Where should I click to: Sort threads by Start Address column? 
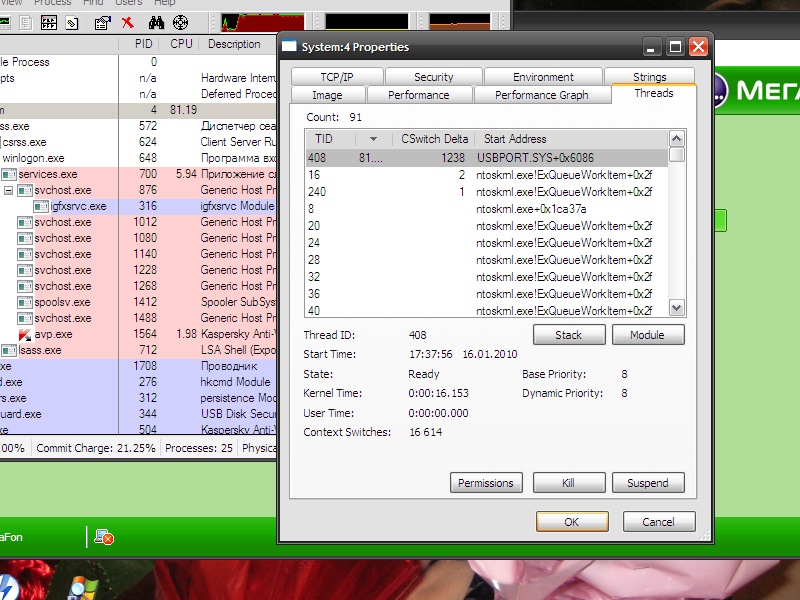coord(571,139)
